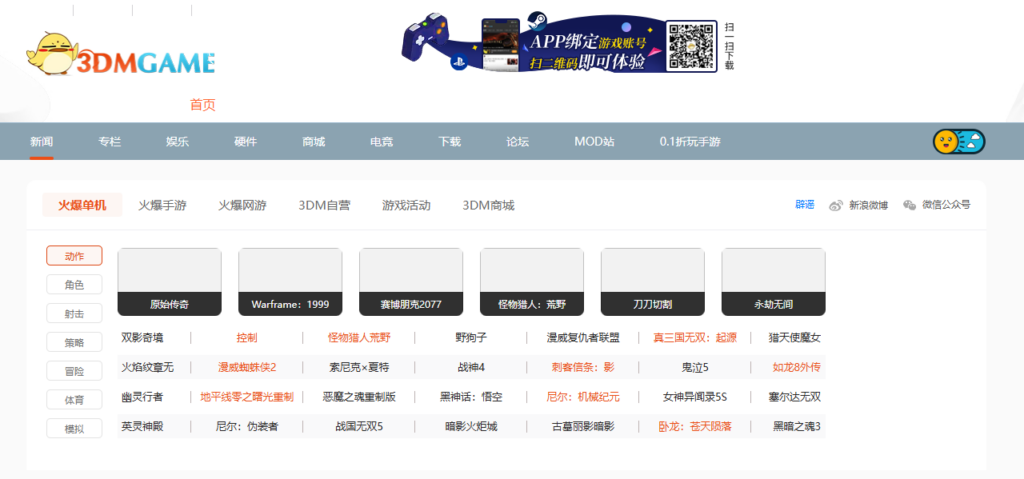This screenshot has height=479, width=1024.
Task: Open 怪物猎人荒野 text link
Action: click(359, 338)
